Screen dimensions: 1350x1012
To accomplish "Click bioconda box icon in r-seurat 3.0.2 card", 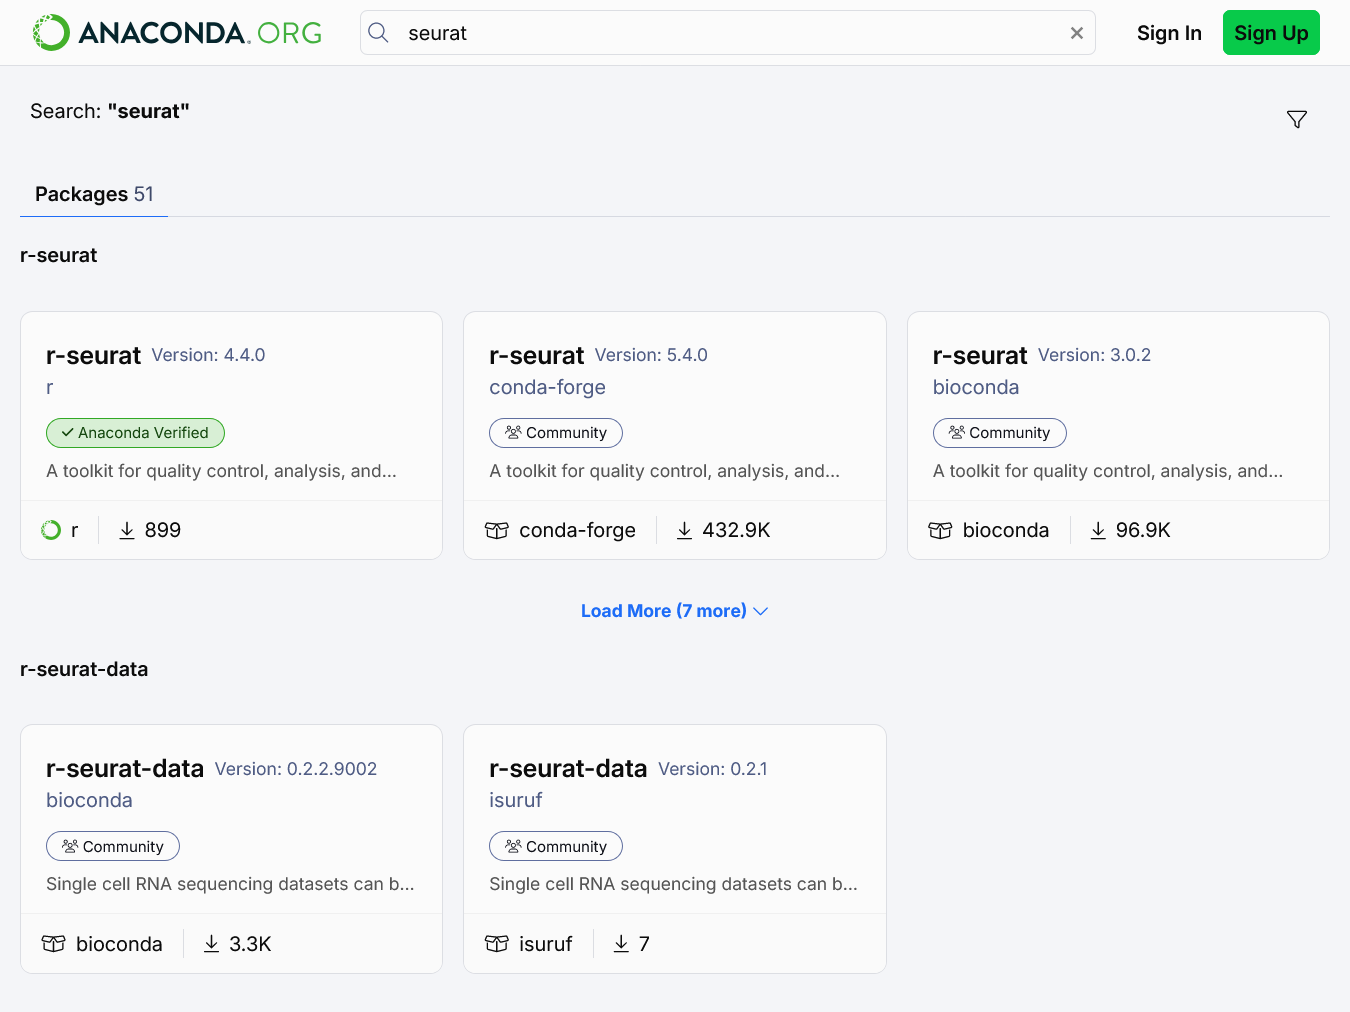I will [940, 530].
